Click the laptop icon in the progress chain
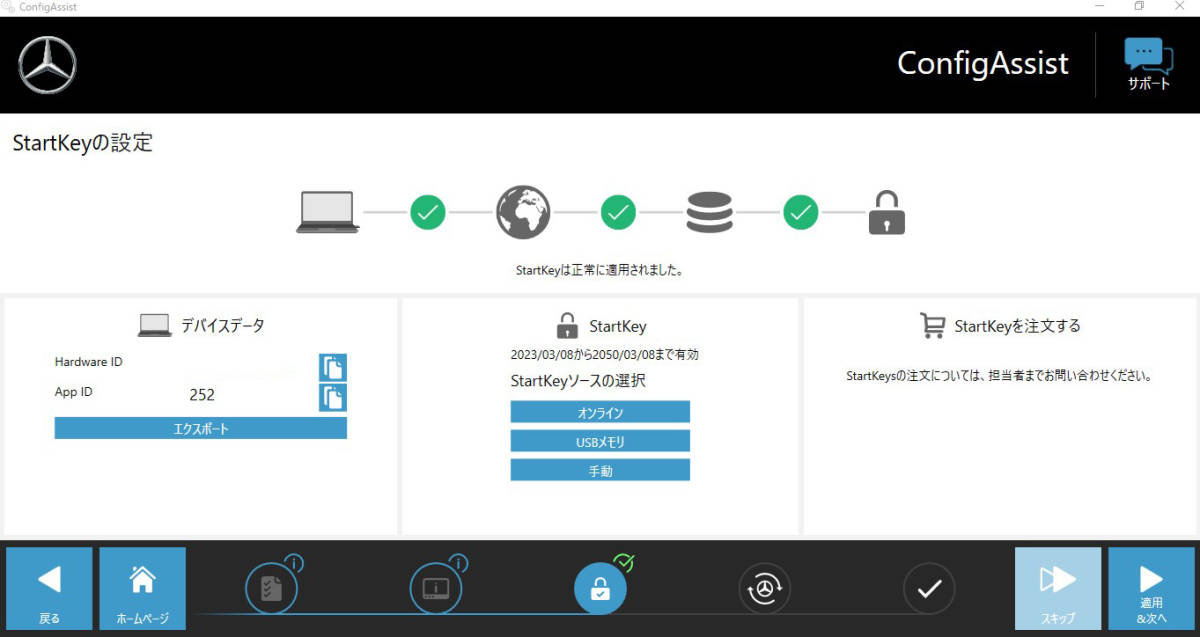 (327, 212)
